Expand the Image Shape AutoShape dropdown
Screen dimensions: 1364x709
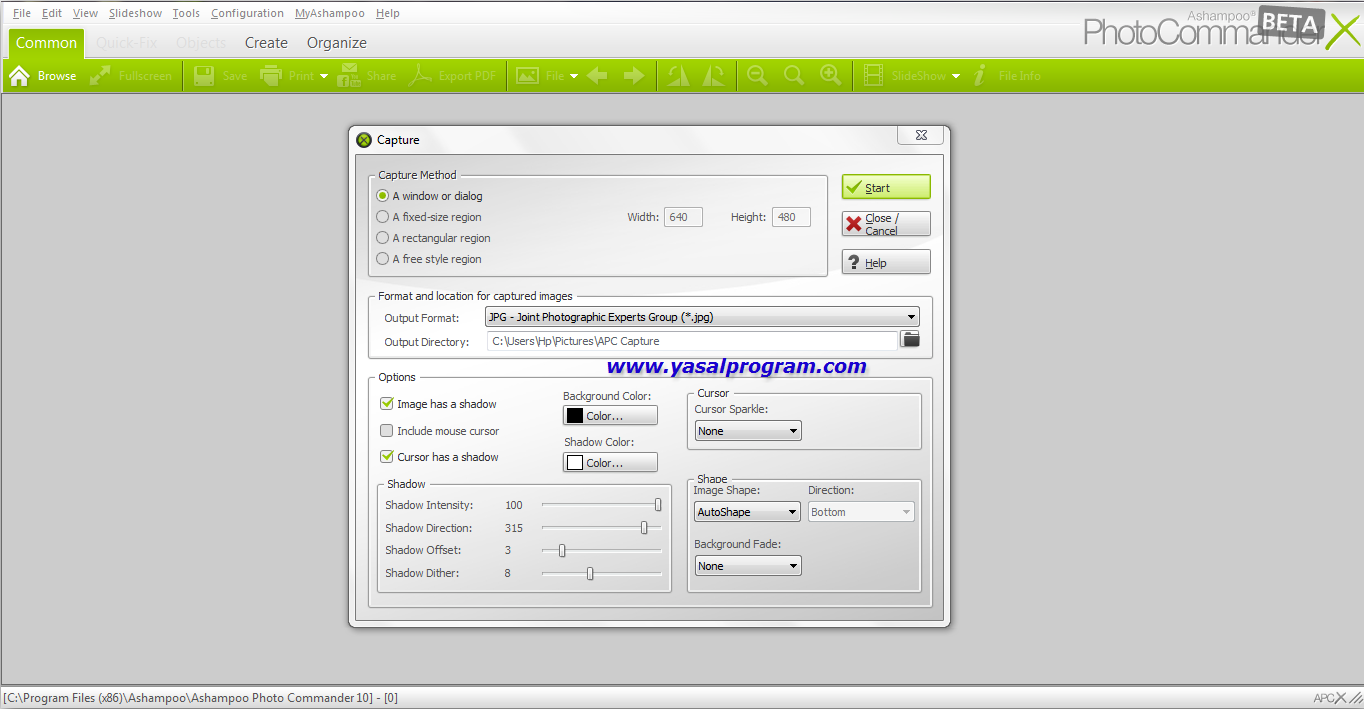pyautogui.click(x=748, y=512)
